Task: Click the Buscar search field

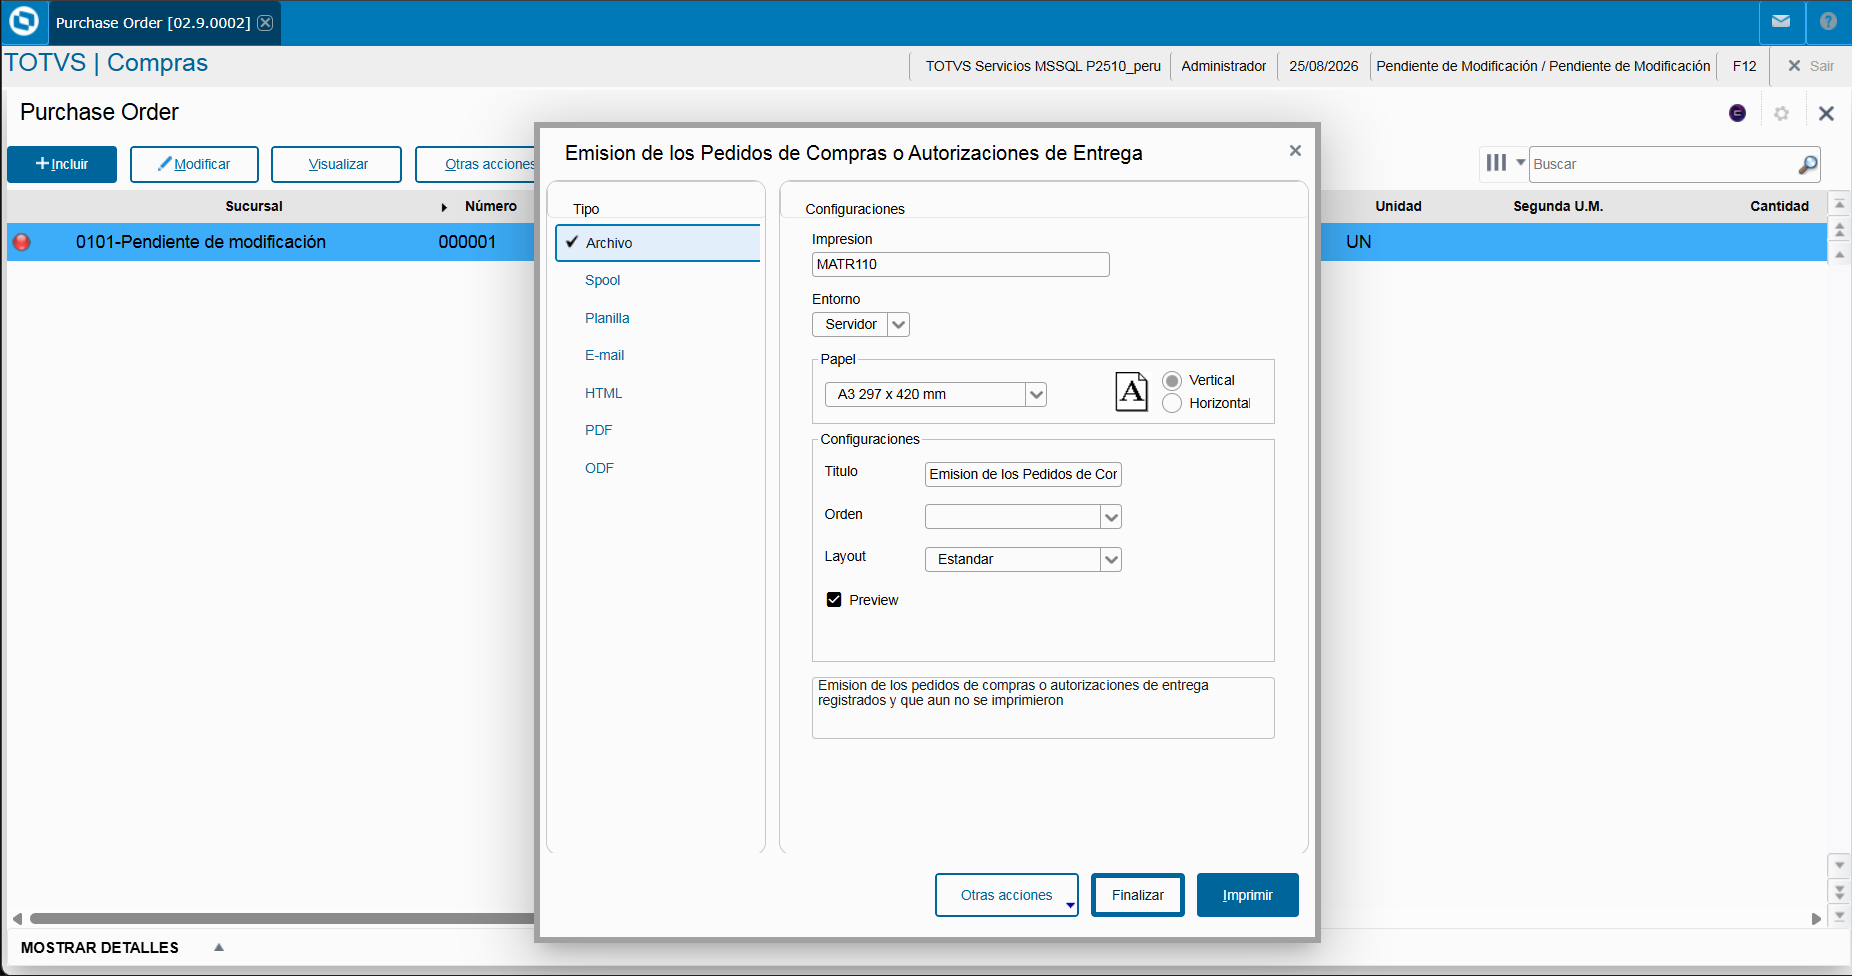Action: coord(1664,164)
